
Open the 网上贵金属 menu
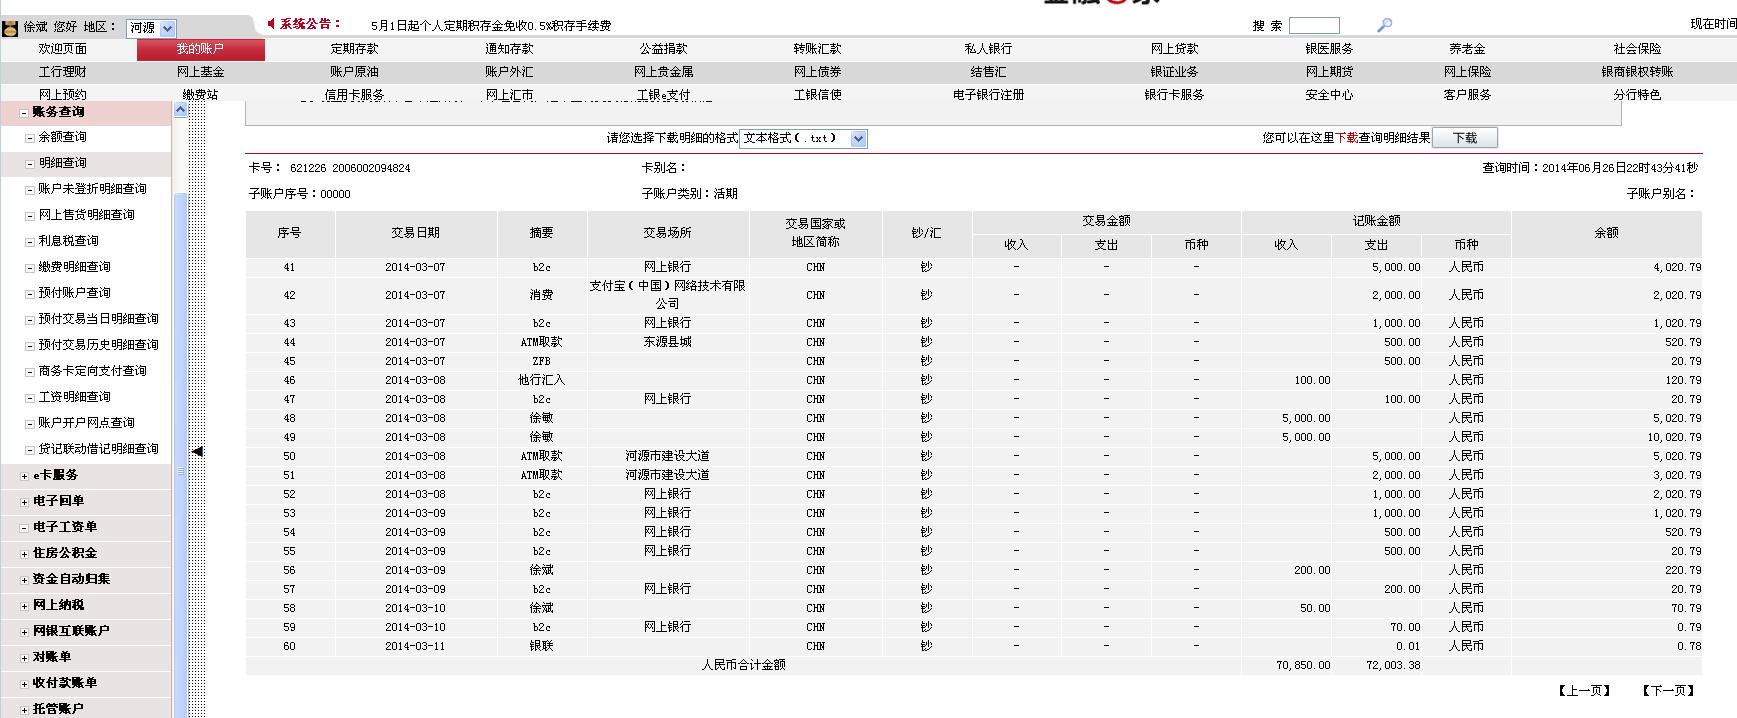click(x=664, y=72)
